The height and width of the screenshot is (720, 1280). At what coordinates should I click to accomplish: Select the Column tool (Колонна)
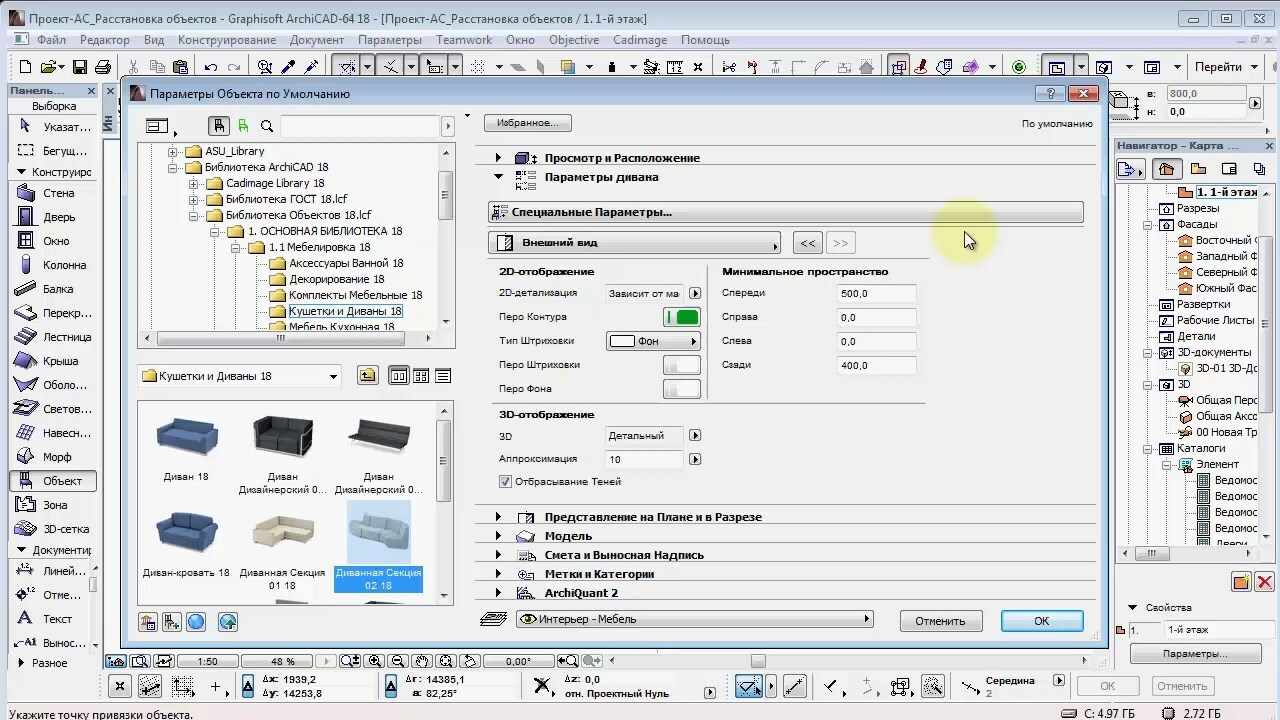[53, 265]
